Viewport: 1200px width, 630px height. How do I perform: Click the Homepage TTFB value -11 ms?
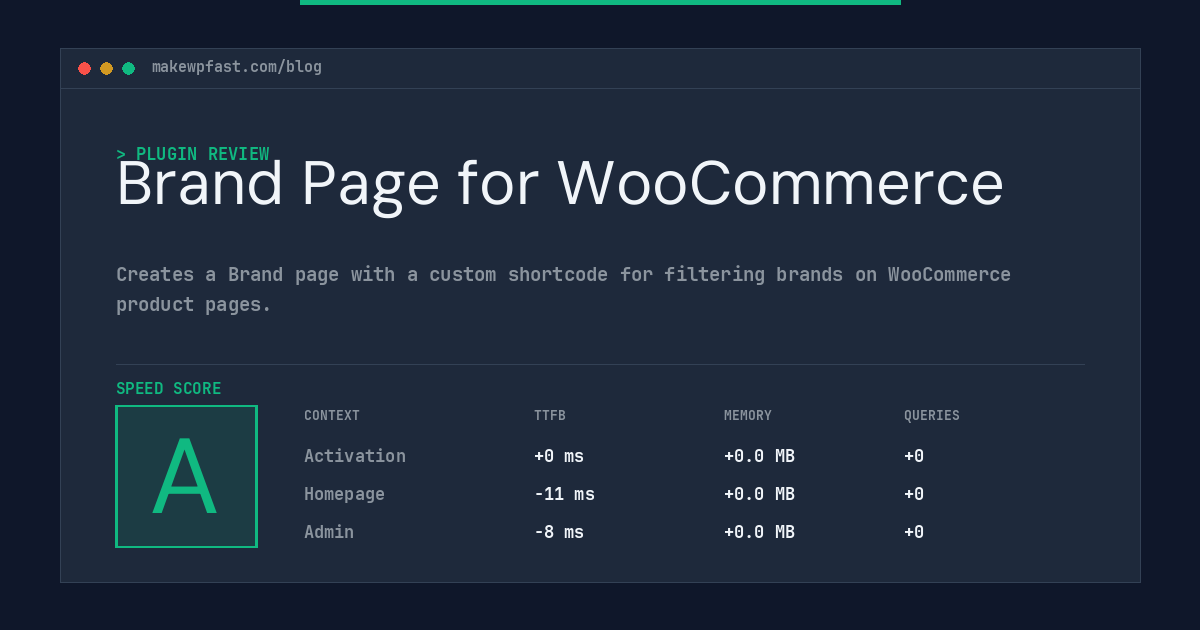564,494
